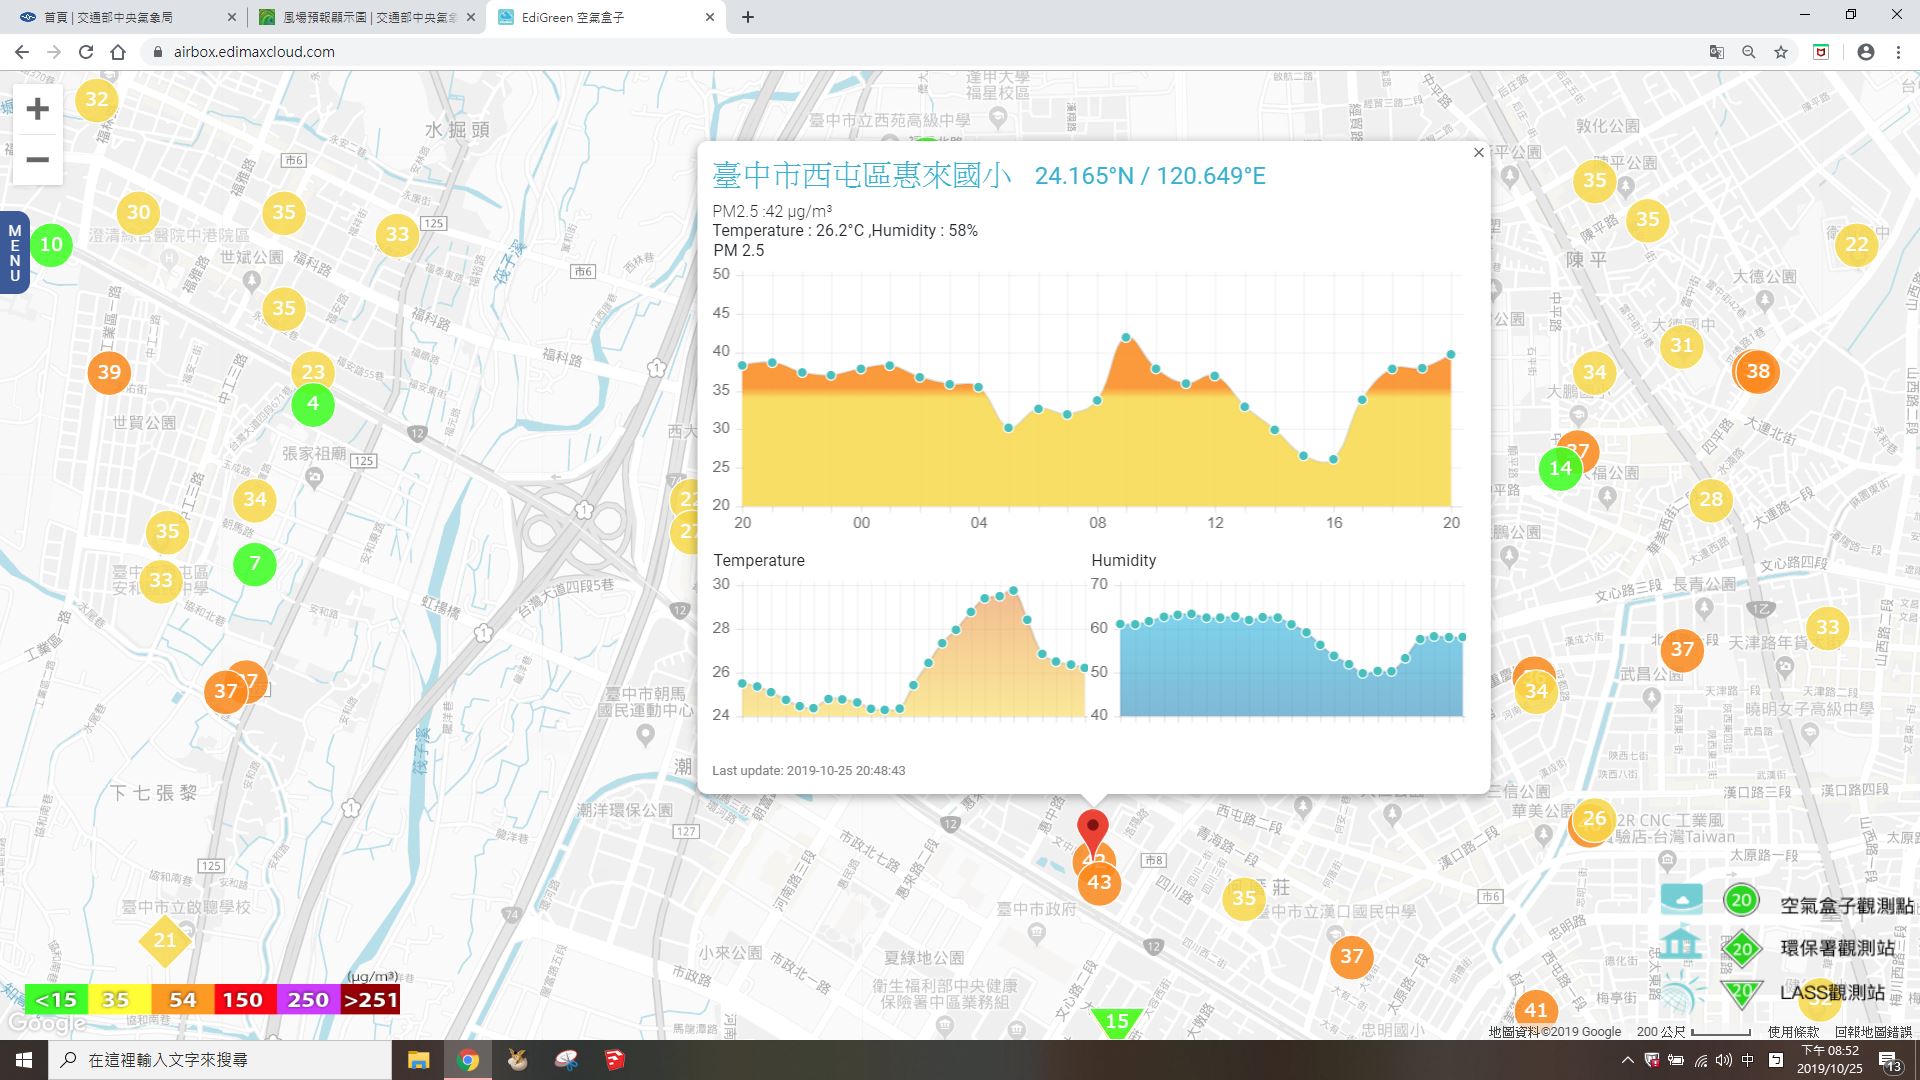Screen dimensions: 1920x1080
Task: Go to the browser home page
Action: 118,52
